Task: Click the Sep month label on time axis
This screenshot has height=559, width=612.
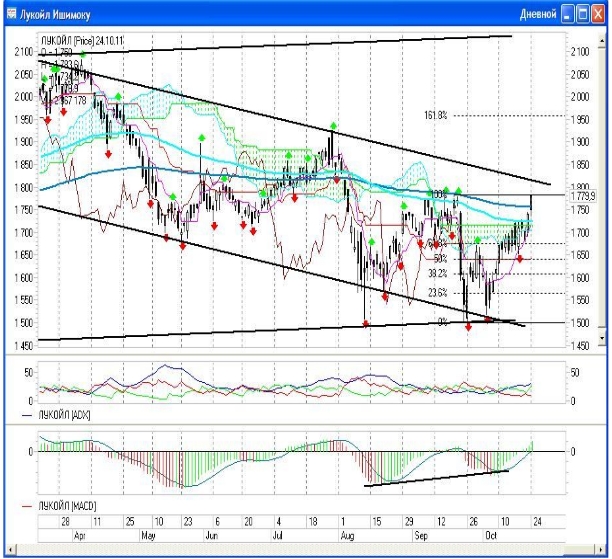Action: (x=421, y=536)
